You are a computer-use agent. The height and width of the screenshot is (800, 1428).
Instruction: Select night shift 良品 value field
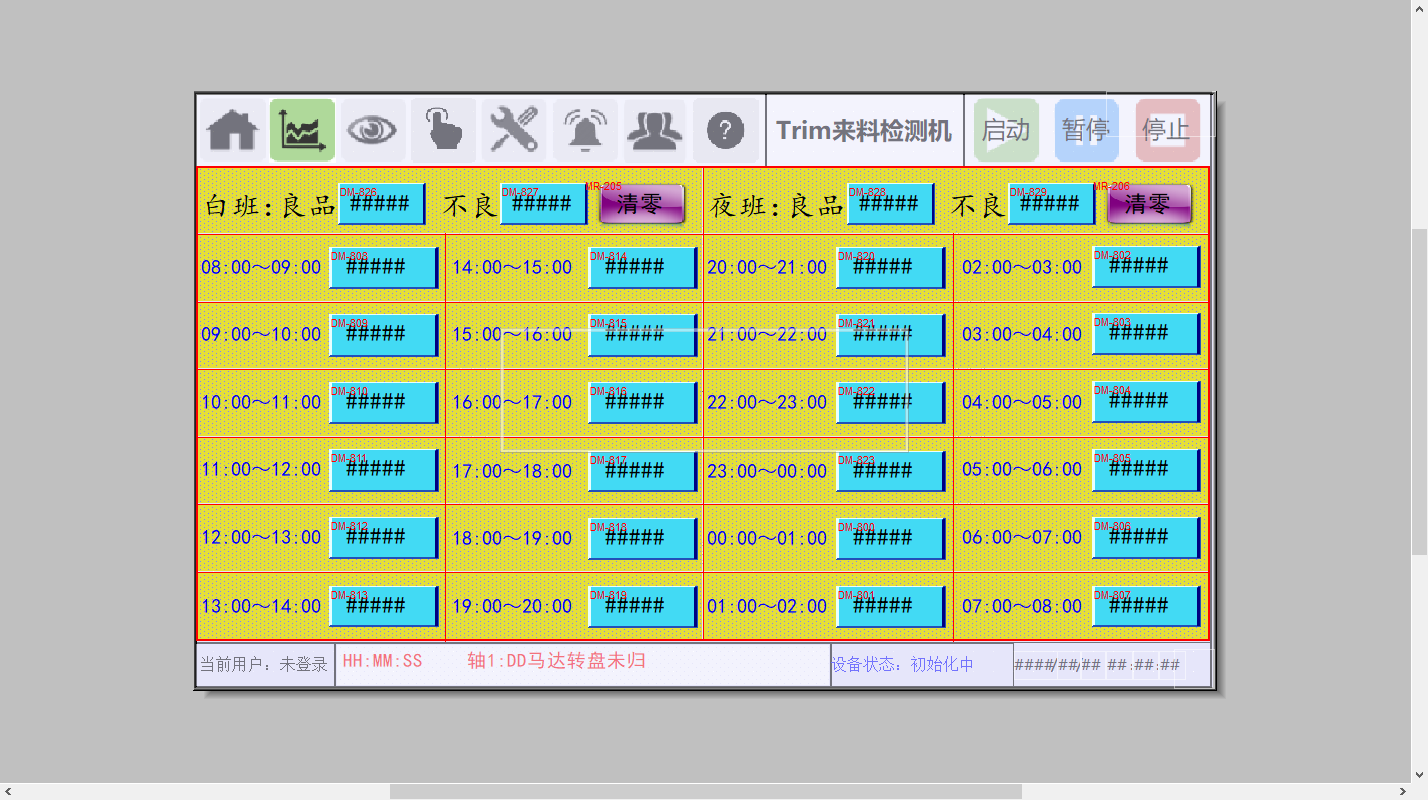tap(891, 204)
